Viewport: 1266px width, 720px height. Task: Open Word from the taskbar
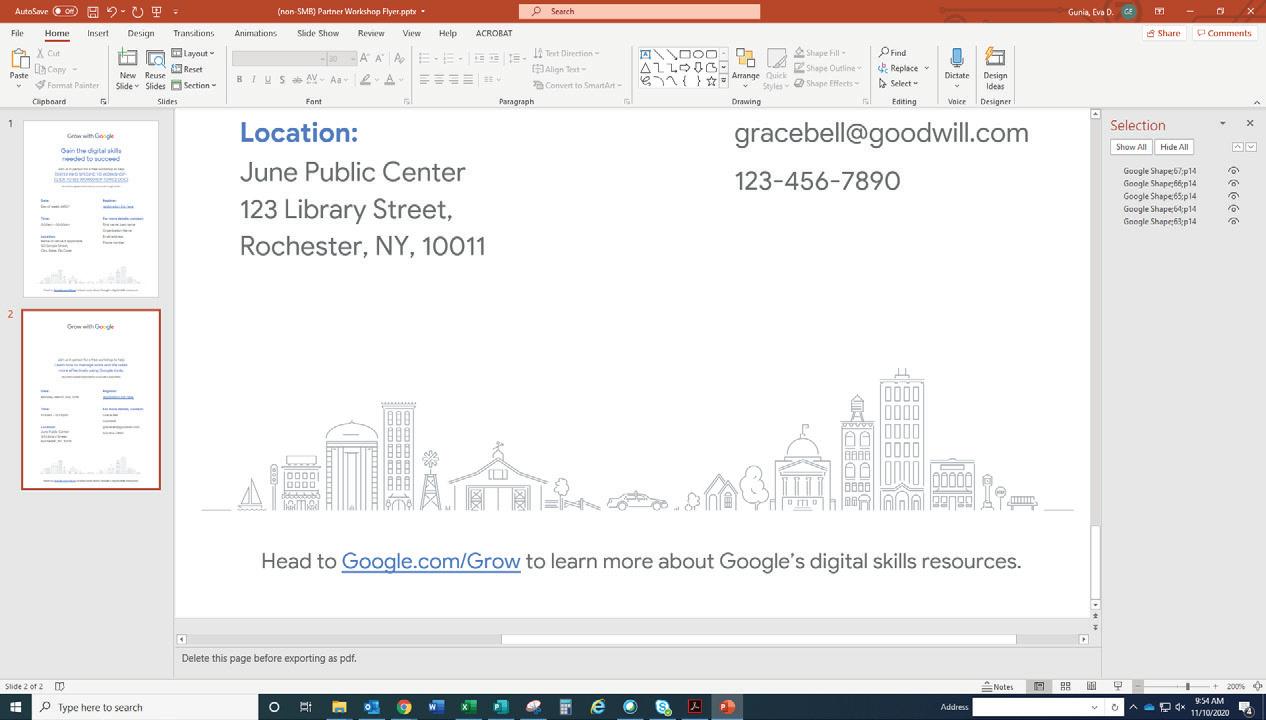[x=436, y=707]
